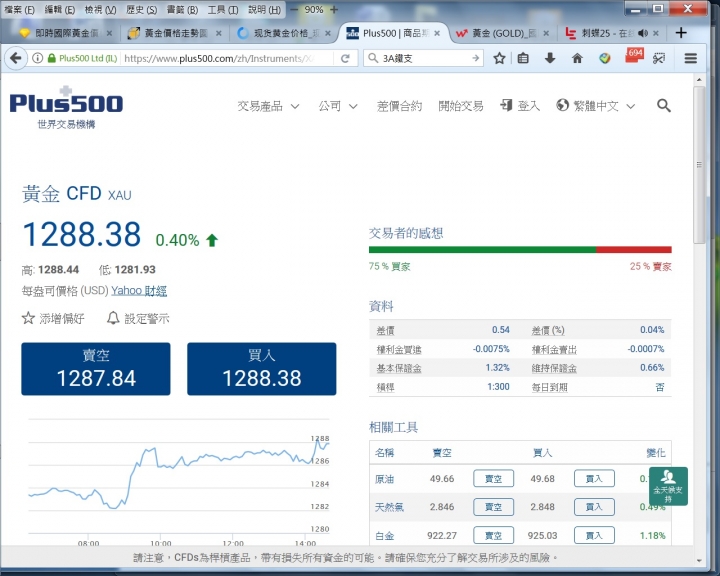Screen dimensions: 720x576
Task: Open the 說明 menu
Action: 264,10
